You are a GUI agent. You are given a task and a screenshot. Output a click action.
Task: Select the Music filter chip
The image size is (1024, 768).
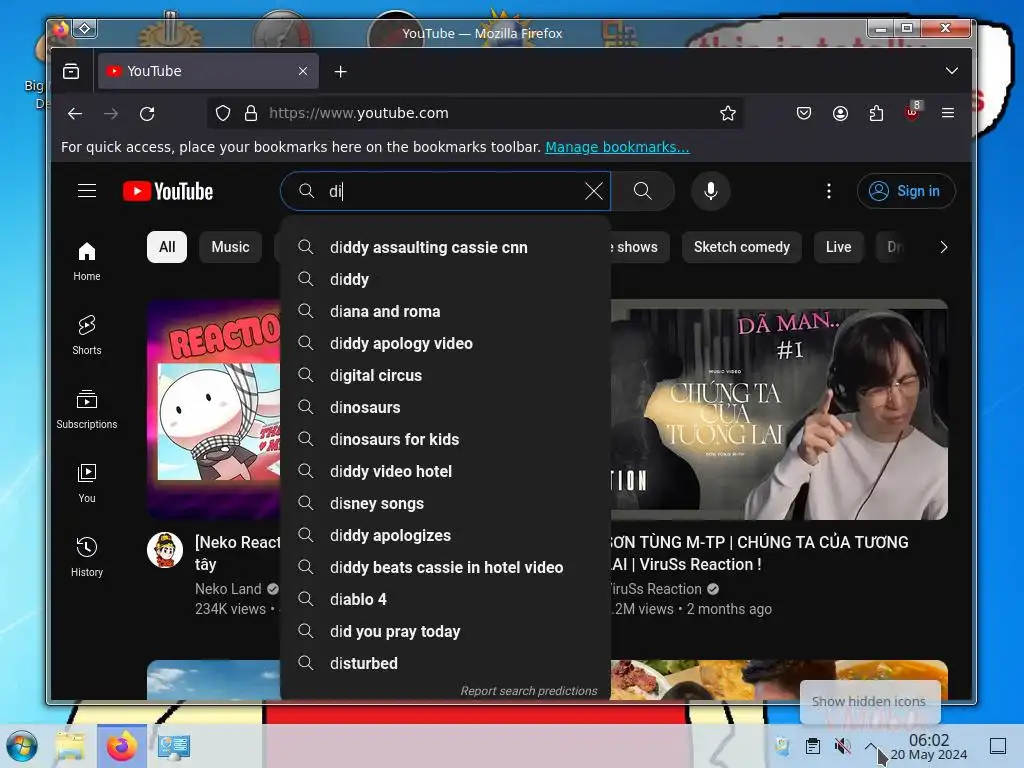(230, 247)
